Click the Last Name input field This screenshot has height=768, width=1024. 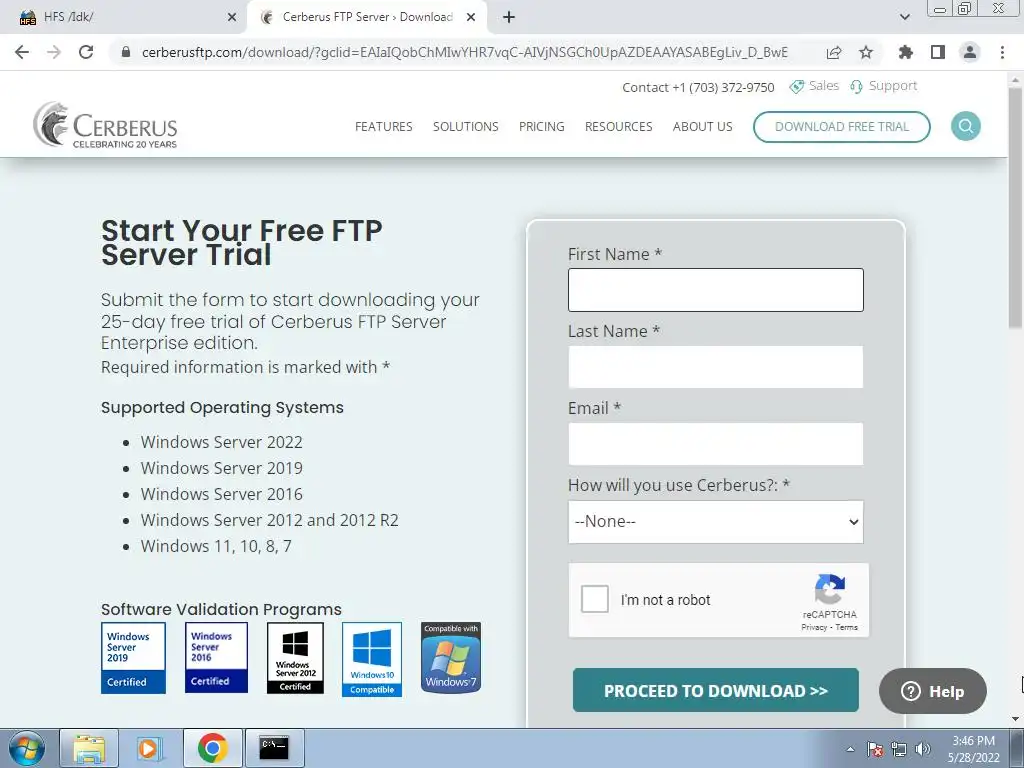tap(716, 367)
